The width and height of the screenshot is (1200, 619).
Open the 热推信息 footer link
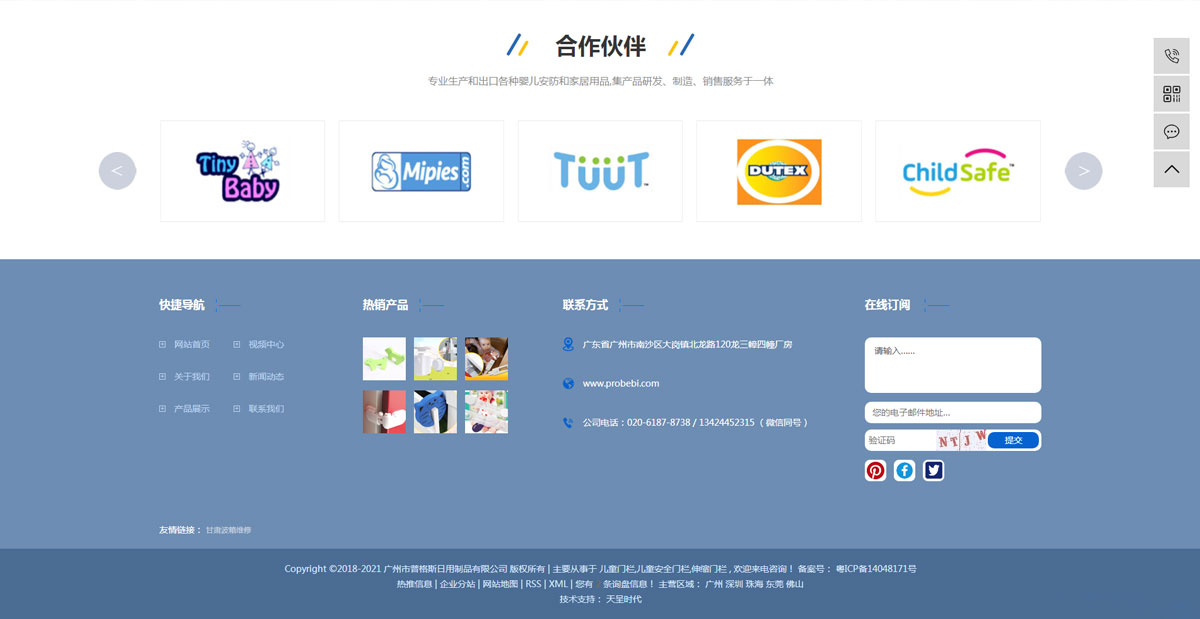click(415, 584)
